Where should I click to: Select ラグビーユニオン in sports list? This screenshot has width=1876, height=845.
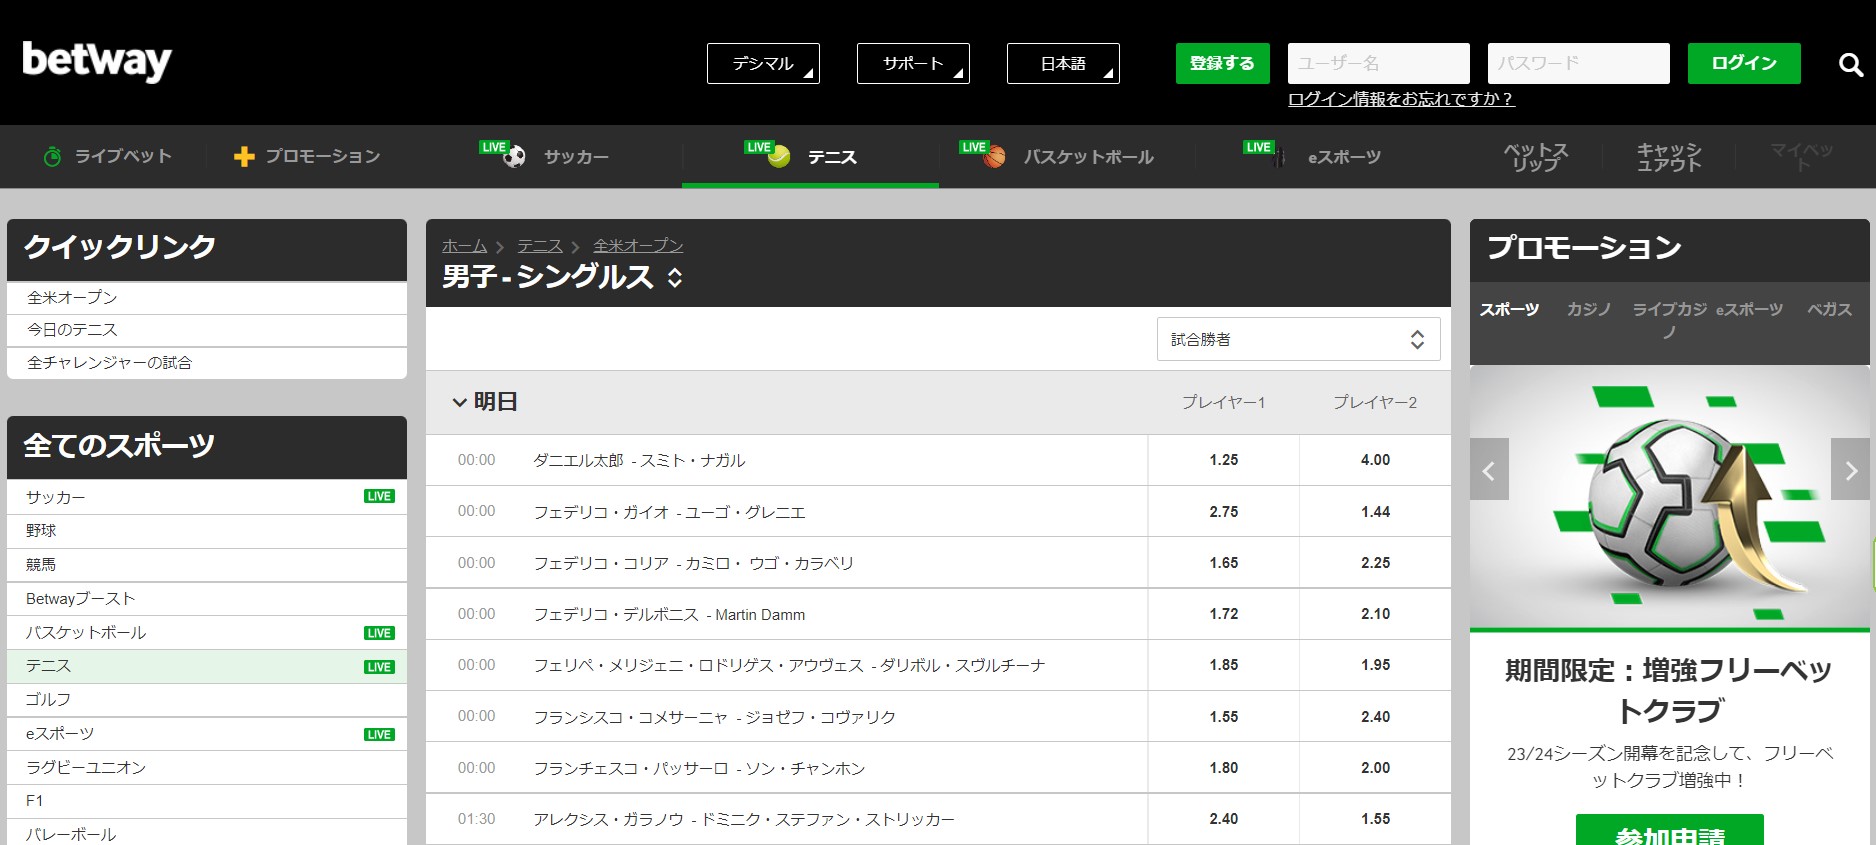(207, 768)
